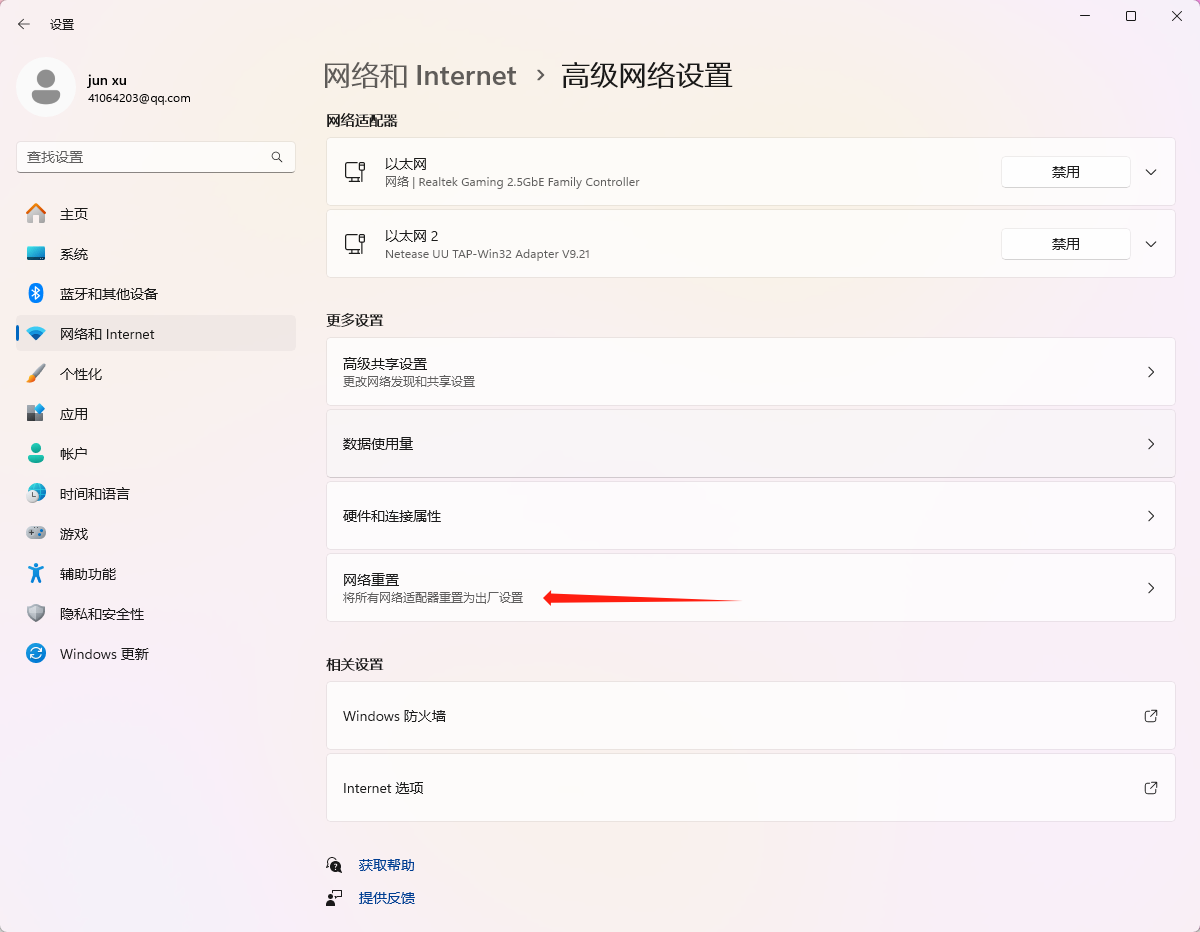Click the Windows 更新 sync icon

(x=36, y=654)
